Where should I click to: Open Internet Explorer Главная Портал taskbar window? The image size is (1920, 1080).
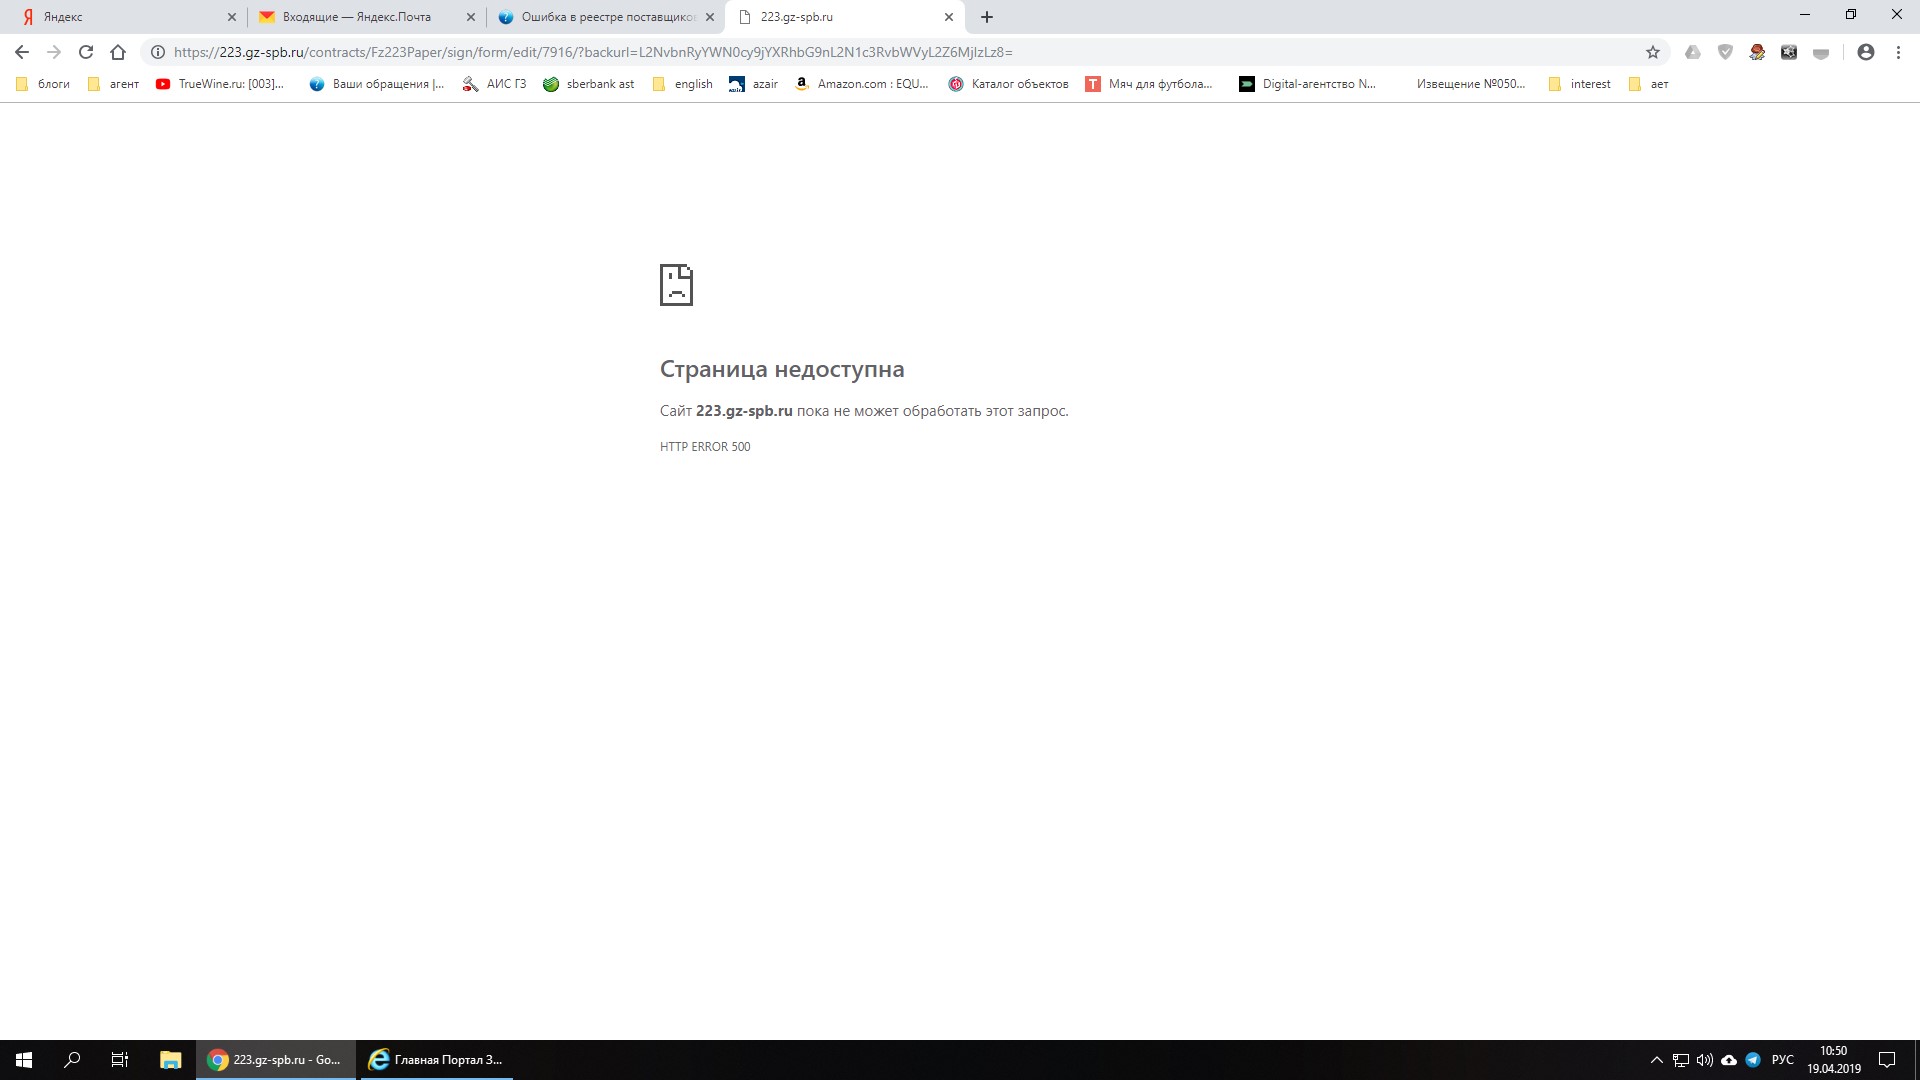click(436, 1060)
